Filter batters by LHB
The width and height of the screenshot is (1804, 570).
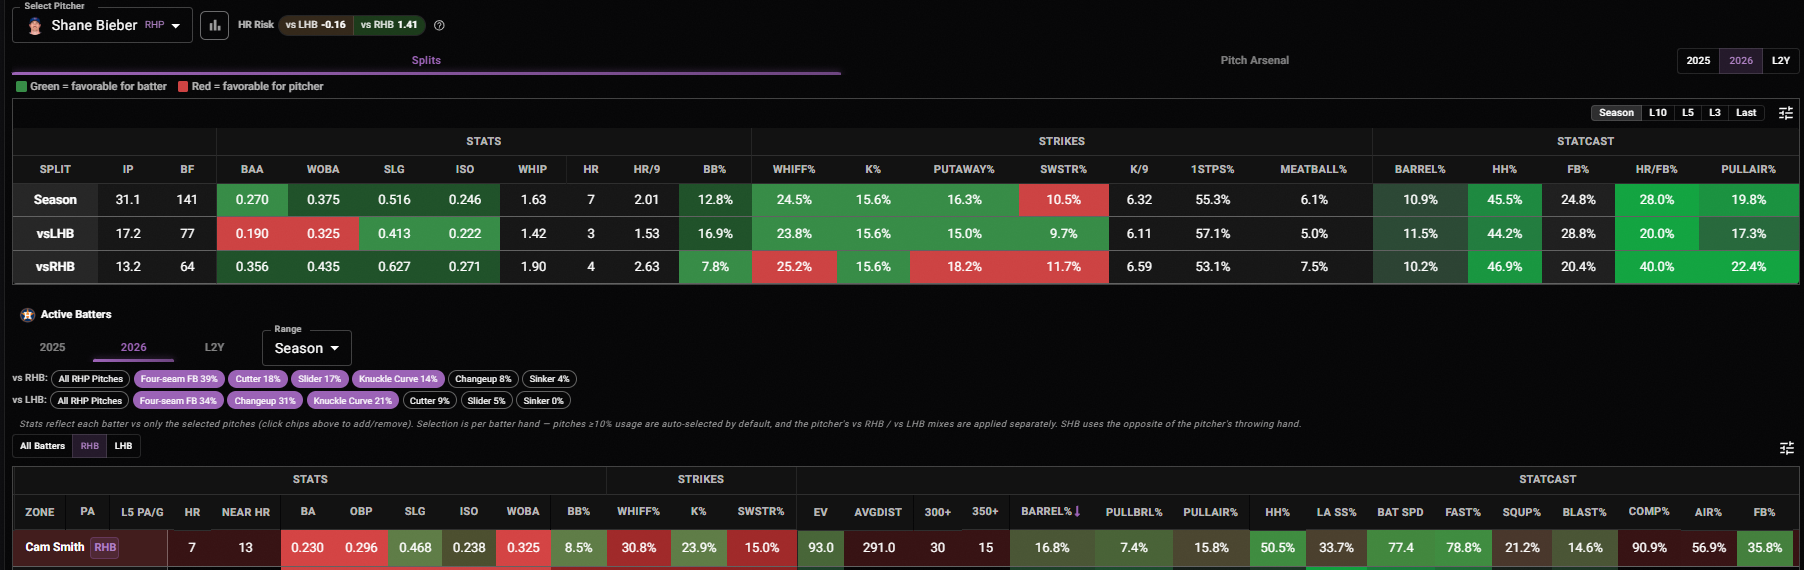point(123,446)
